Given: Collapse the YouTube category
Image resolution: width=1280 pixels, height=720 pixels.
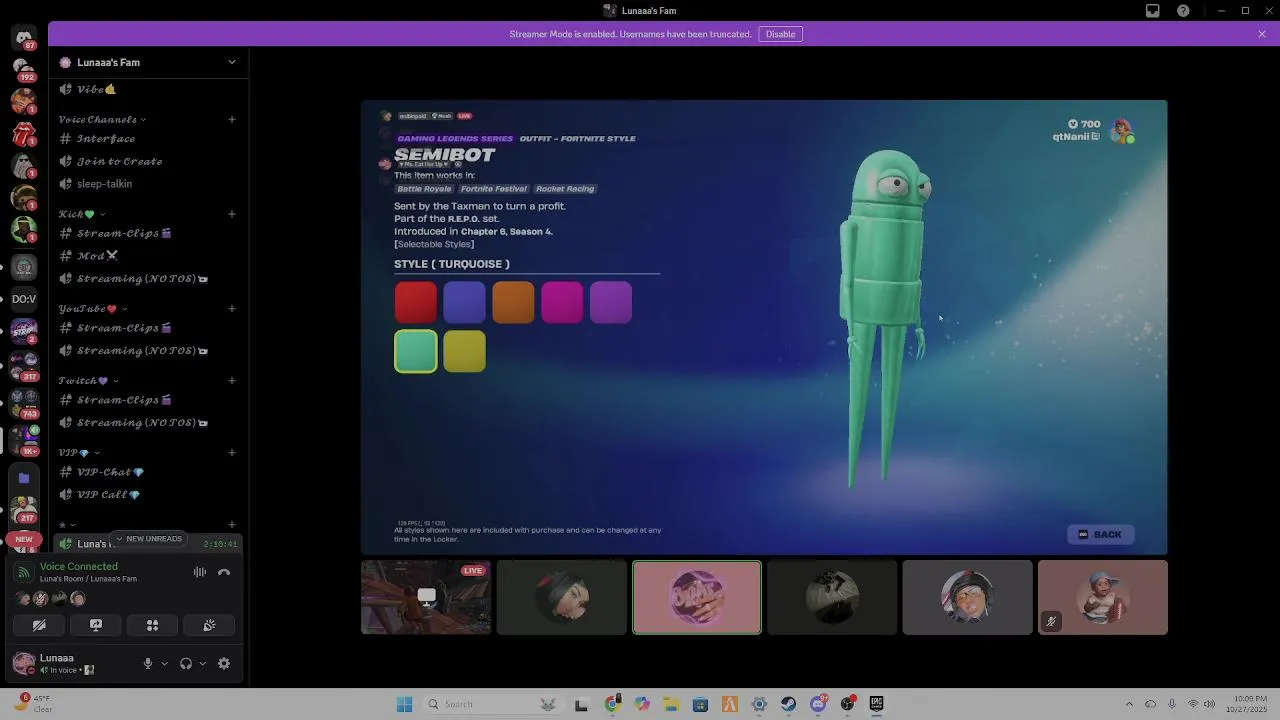Looking at the screenshot, I should (93, 309).
